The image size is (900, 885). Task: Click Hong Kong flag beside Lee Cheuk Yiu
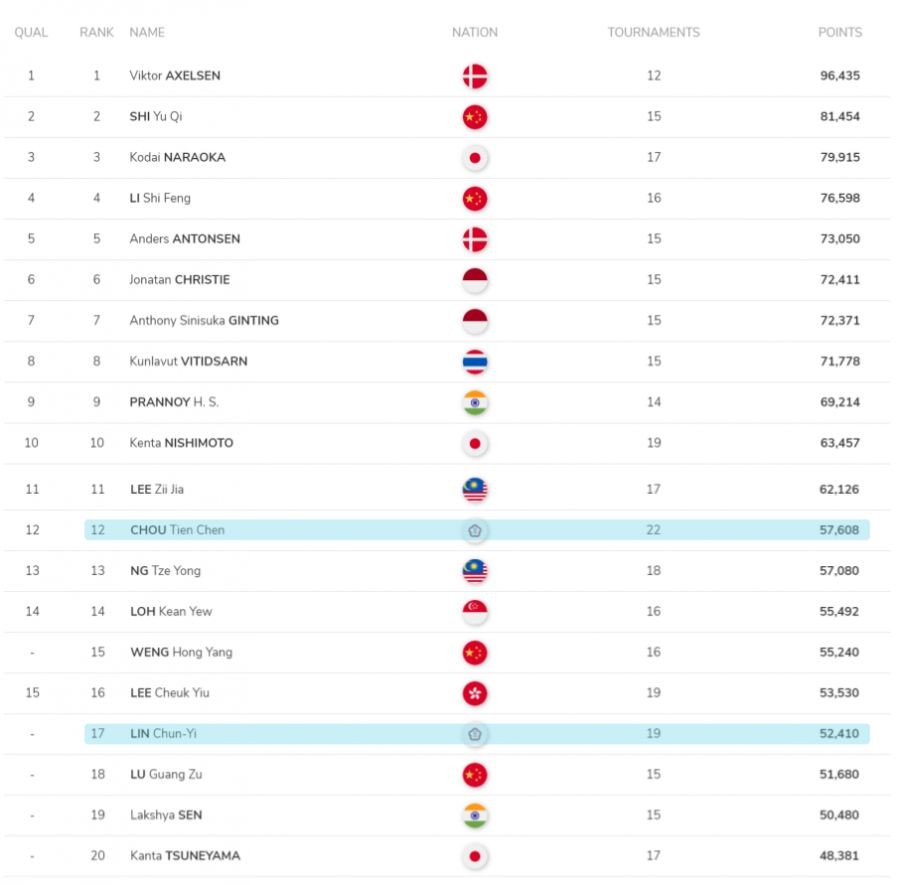pyautogui.click(x=474, y=693)
